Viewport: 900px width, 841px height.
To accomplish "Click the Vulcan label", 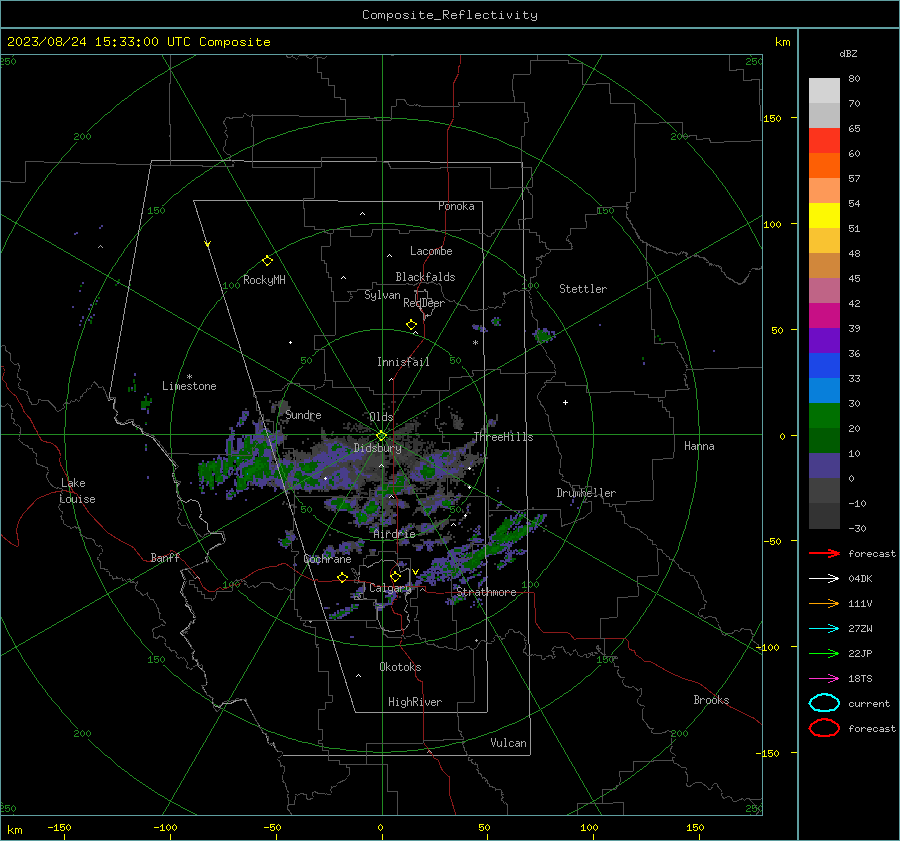I will [x=508, y=743].
